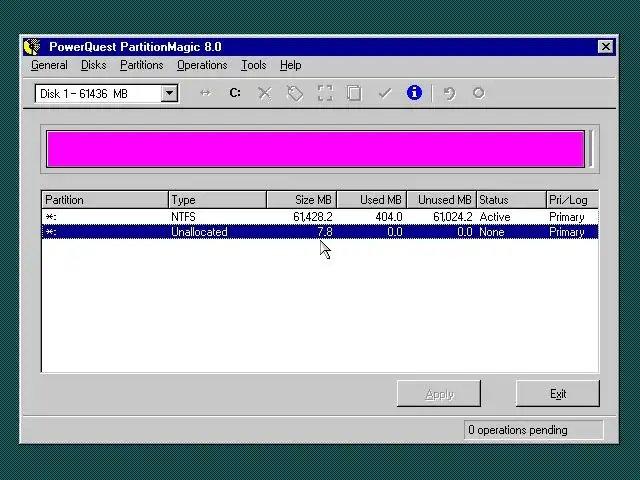Click the PartitionMagic title bar icon

32,47
